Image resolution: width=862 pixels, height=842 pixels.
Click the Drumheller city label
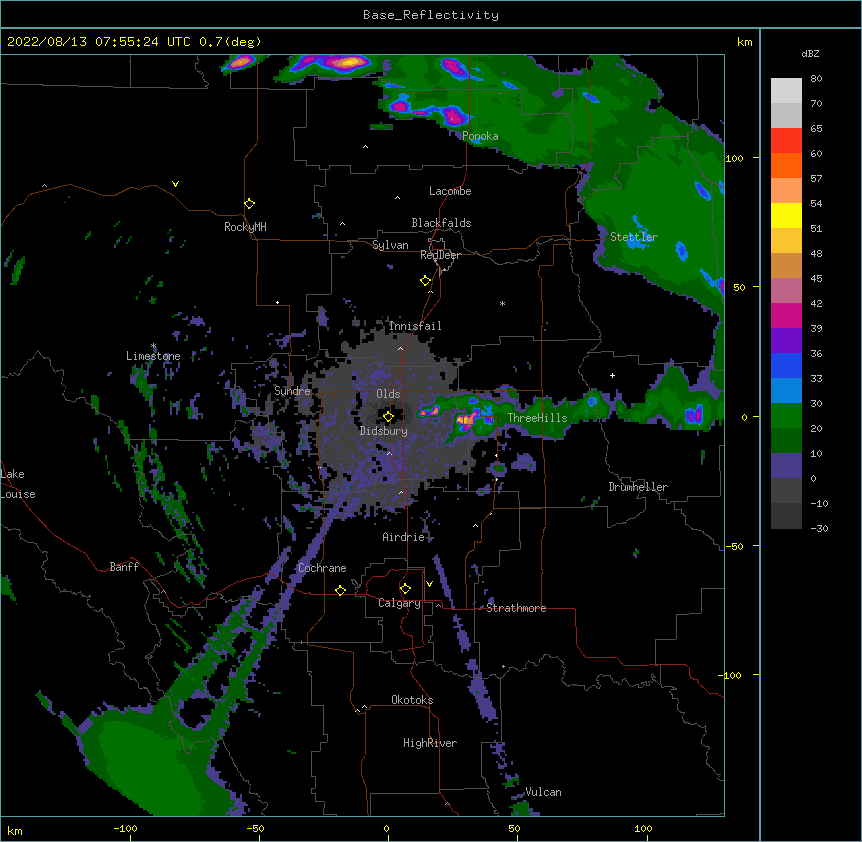pos(638,487)
